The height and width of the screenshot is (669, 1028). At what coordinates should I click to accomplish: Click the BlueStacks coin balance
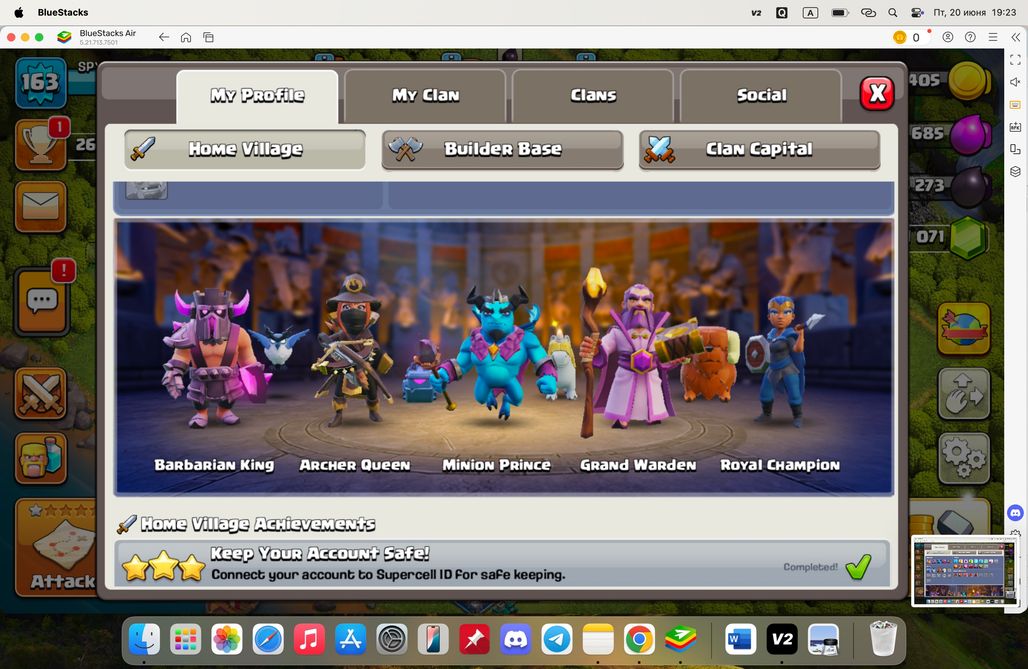(907, 37)
